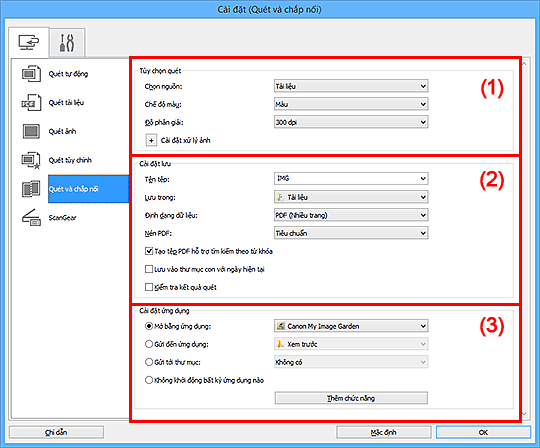This screenshot has height=448, width=540.
Task: Open the Chọn nguồn dropdown
Action: point(351,86)
